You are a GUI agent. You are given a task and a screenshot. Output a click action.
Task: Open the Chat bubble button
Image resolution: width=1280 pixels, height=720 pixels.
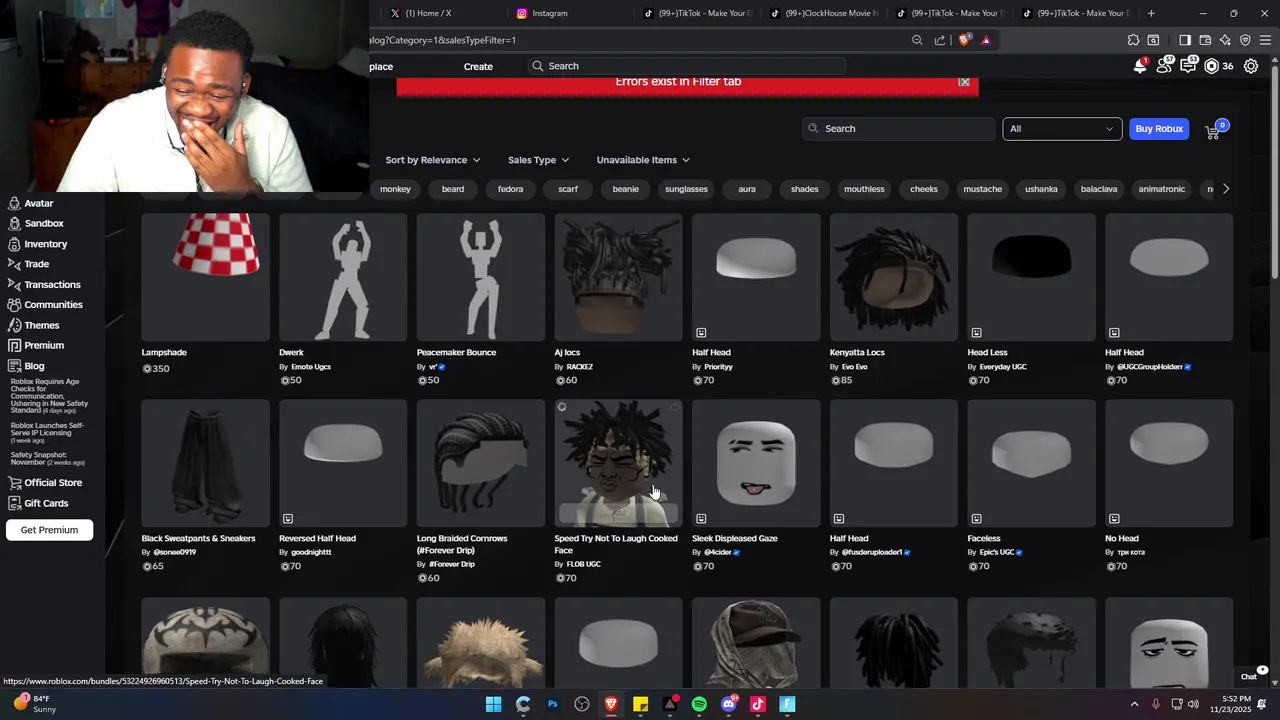1250,675
